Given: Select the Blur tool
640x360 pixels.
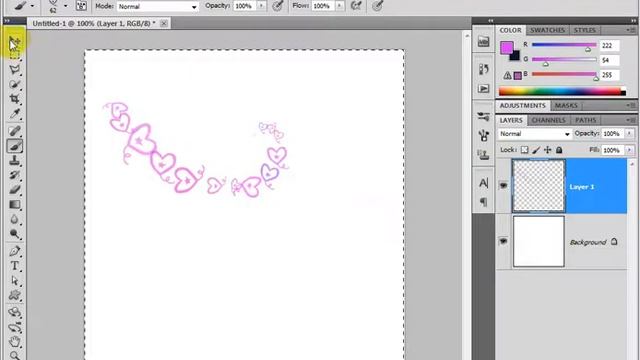Looking at the screenshot, I should pyautogui.click(x=15, y=220).
